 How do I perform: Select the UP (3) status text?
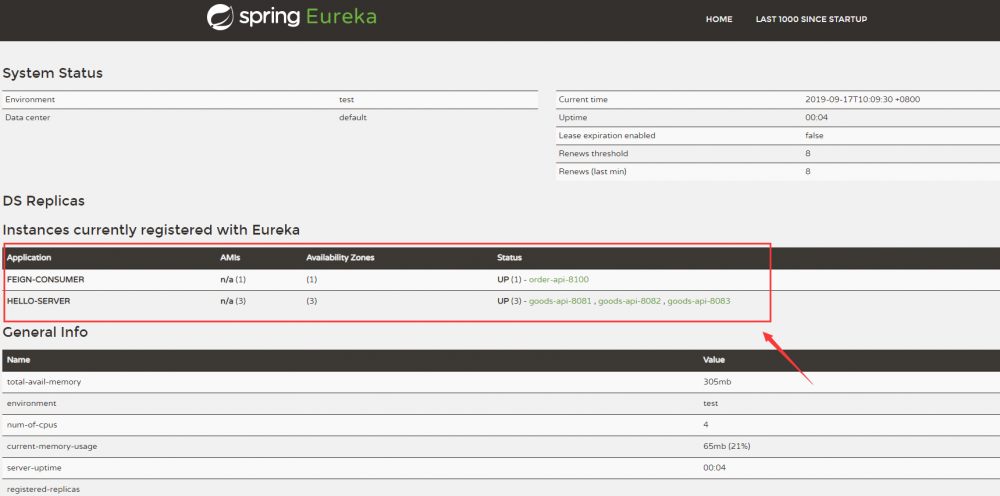[510, 301]
